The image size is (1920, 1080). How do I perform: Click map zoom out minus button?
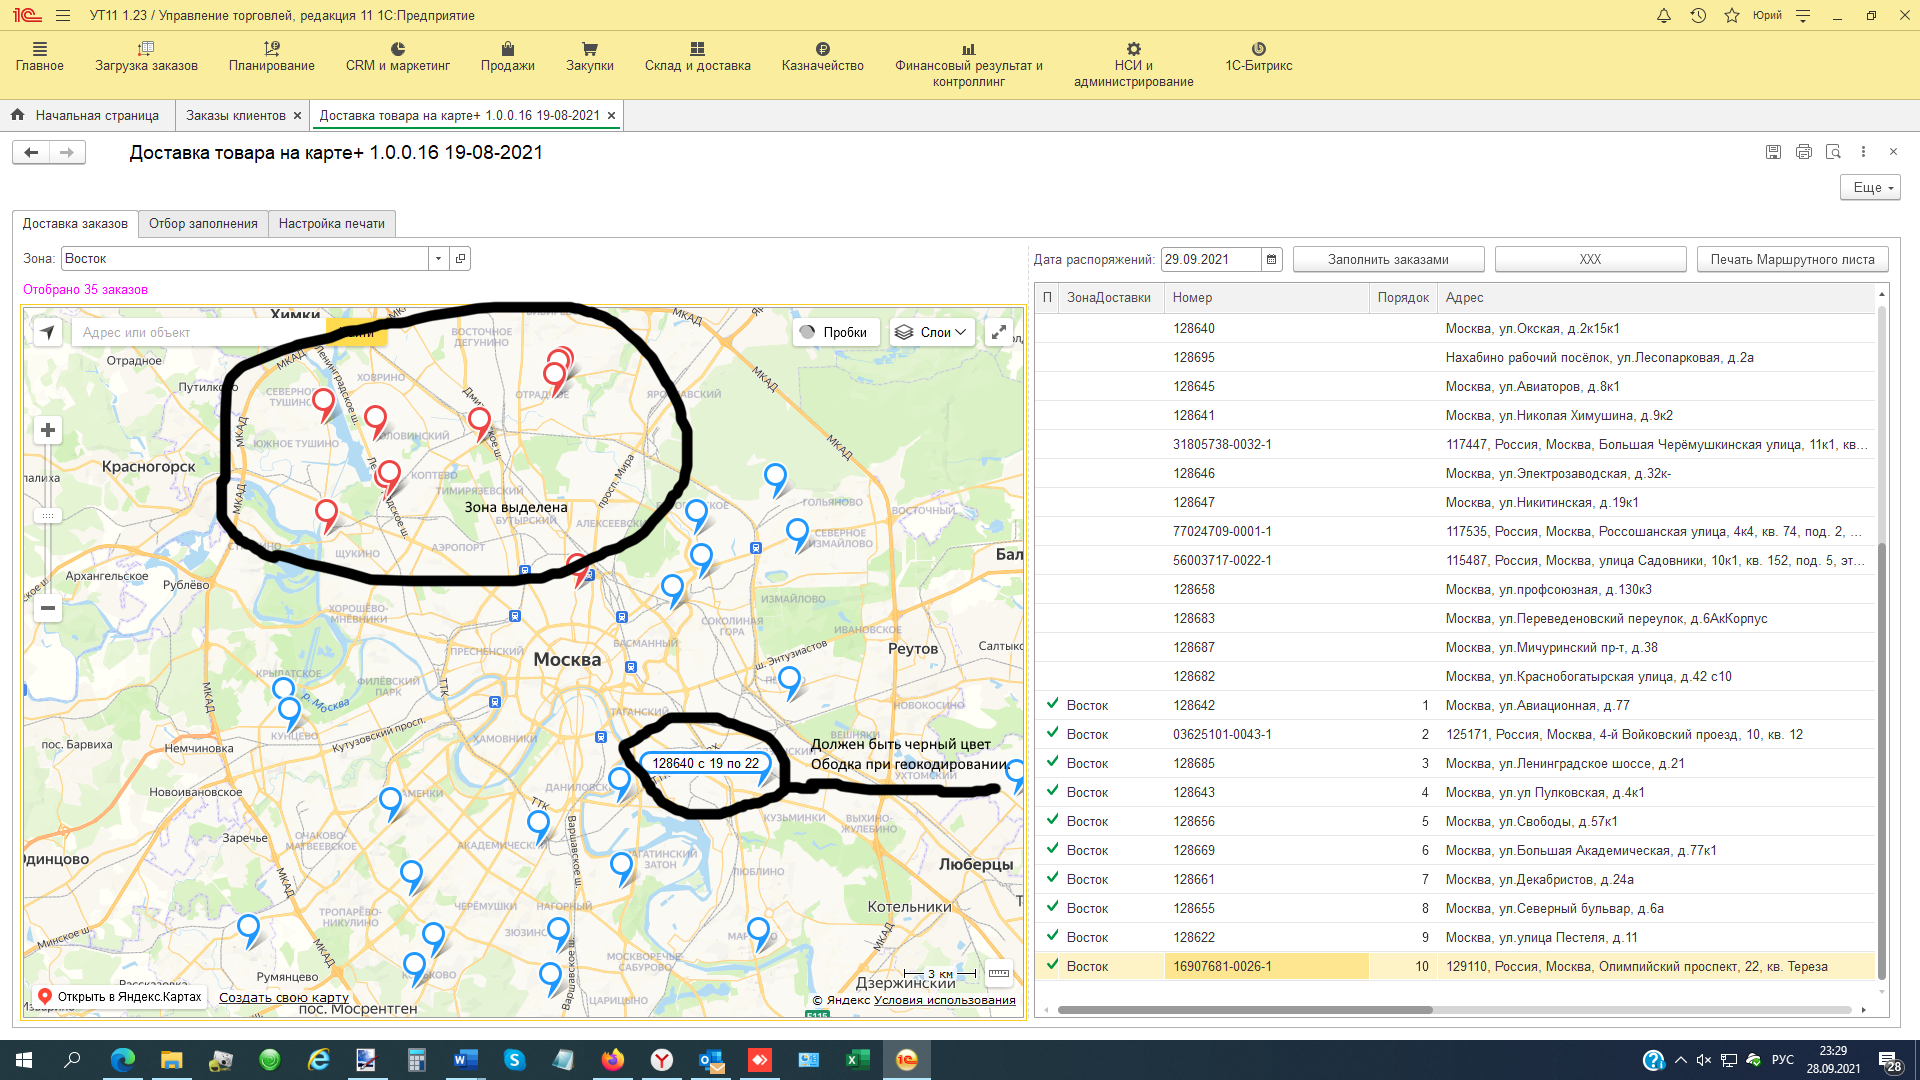tap(47, 608)
